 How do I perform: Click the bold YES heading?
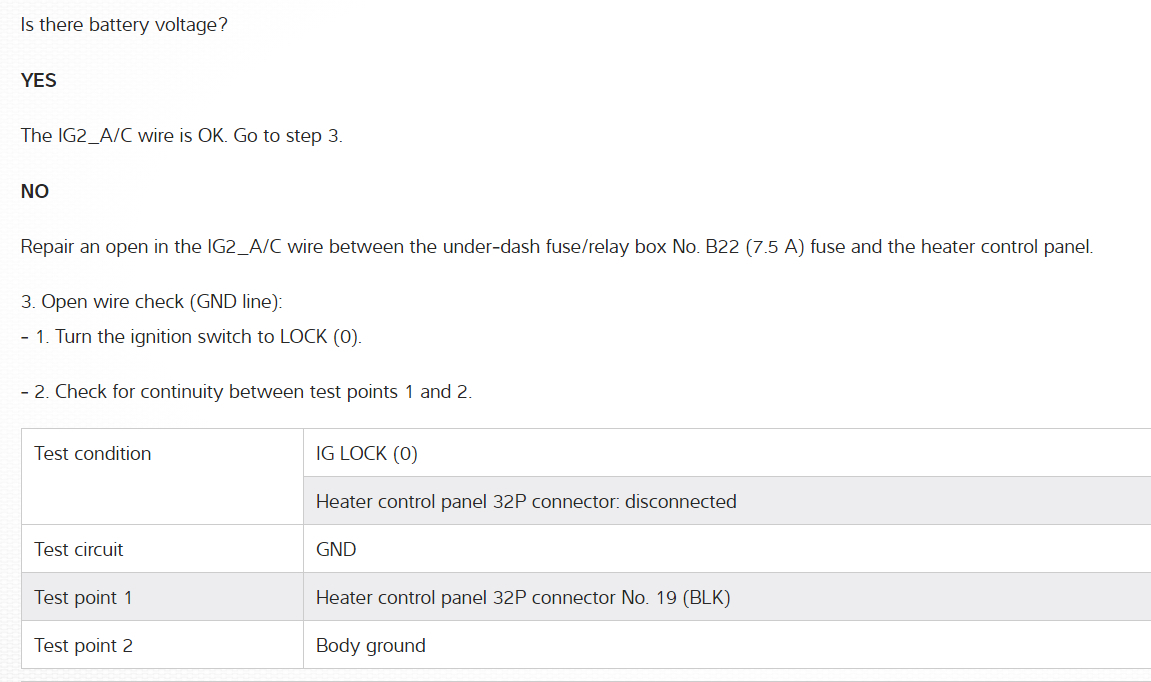pos(39,81)
